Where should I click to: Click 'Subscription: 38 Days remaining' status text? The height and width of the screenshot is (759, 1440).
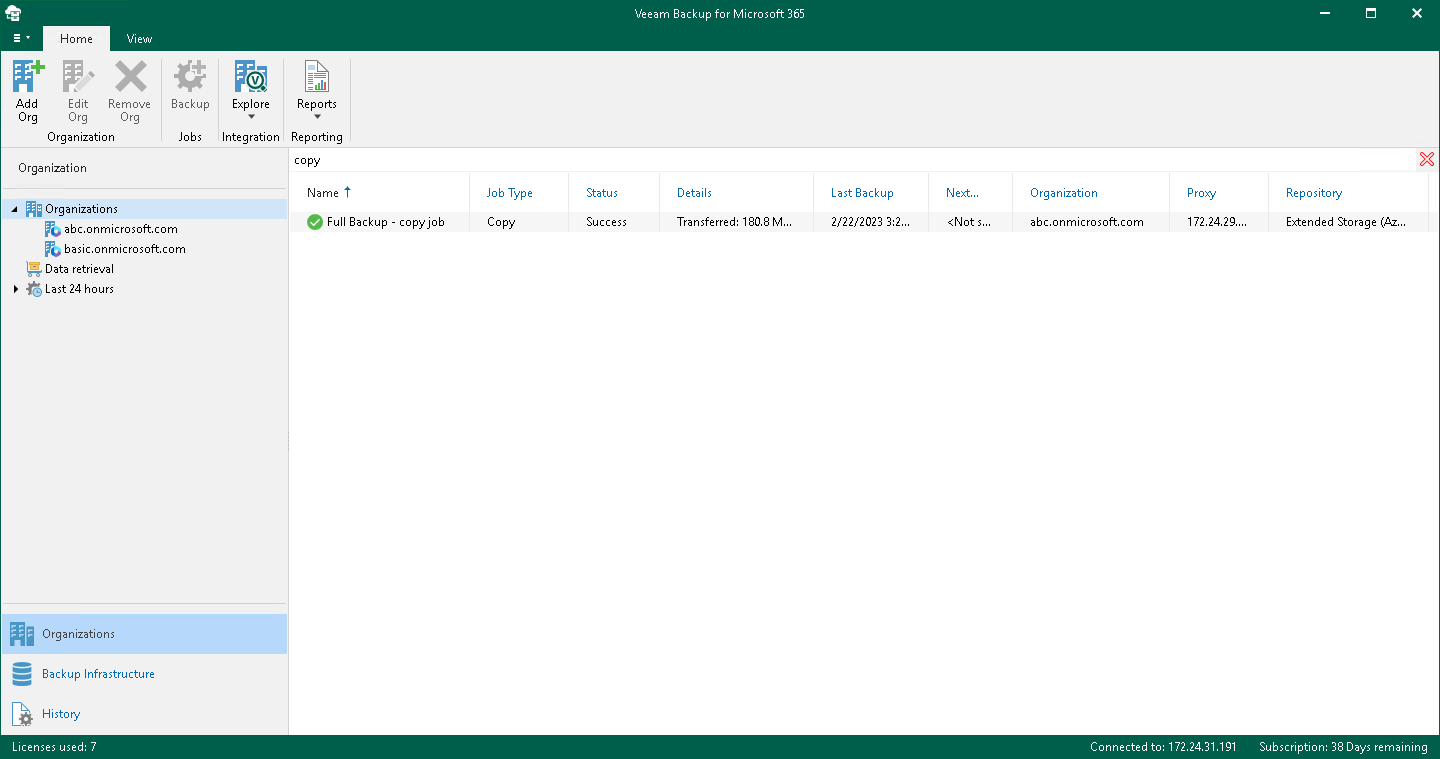tap(1343, 747)
